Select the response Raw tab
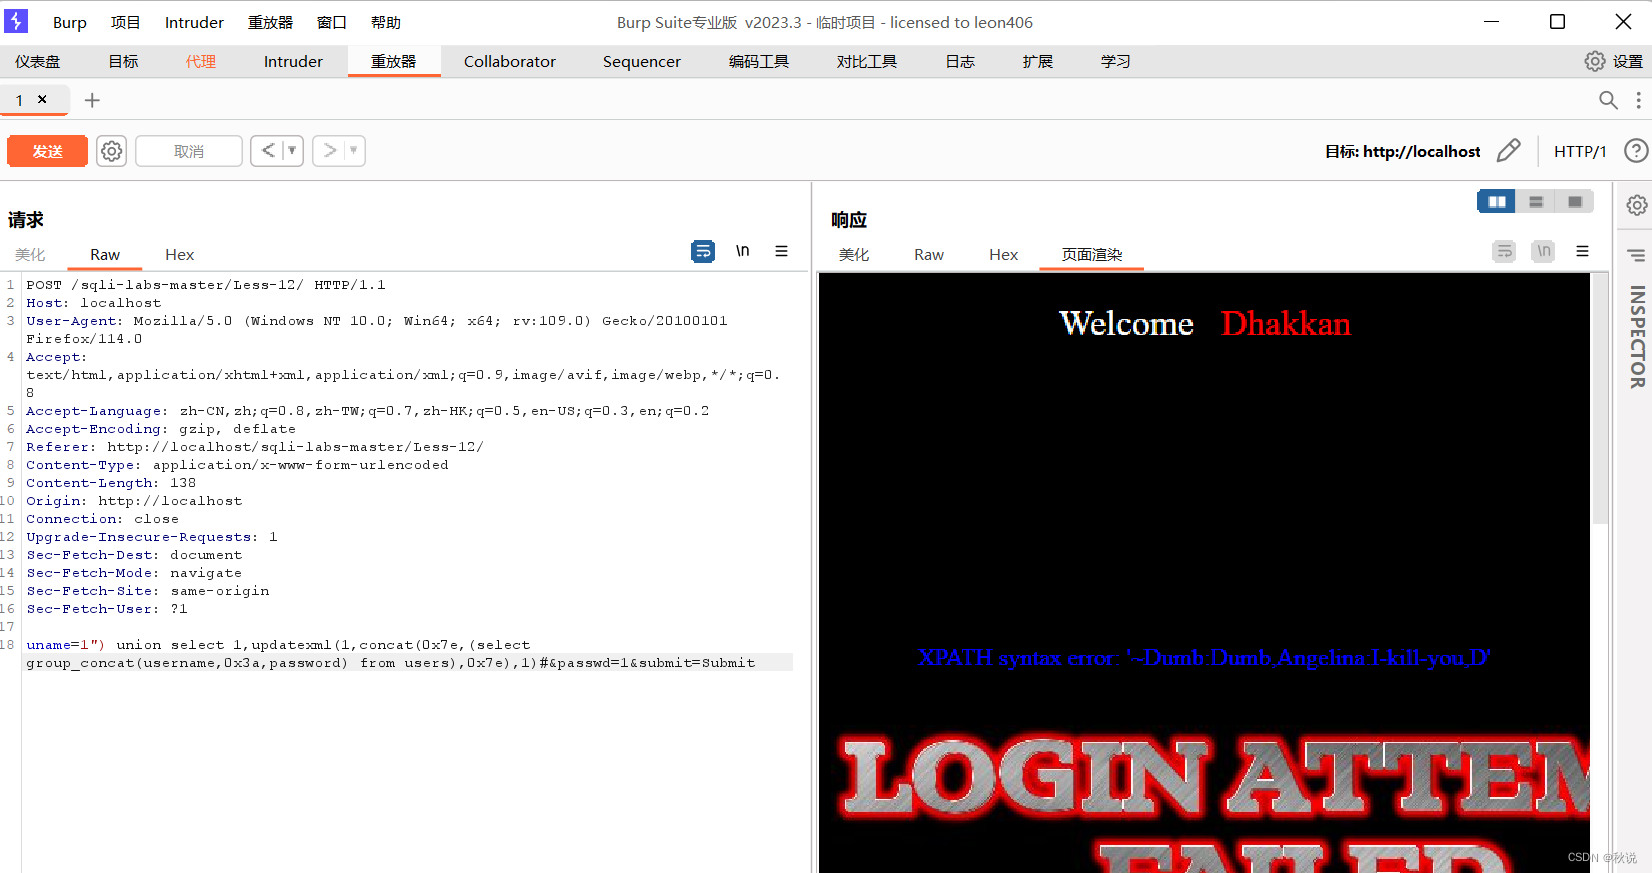This screenshot has width=1652, height=873. 929,255
